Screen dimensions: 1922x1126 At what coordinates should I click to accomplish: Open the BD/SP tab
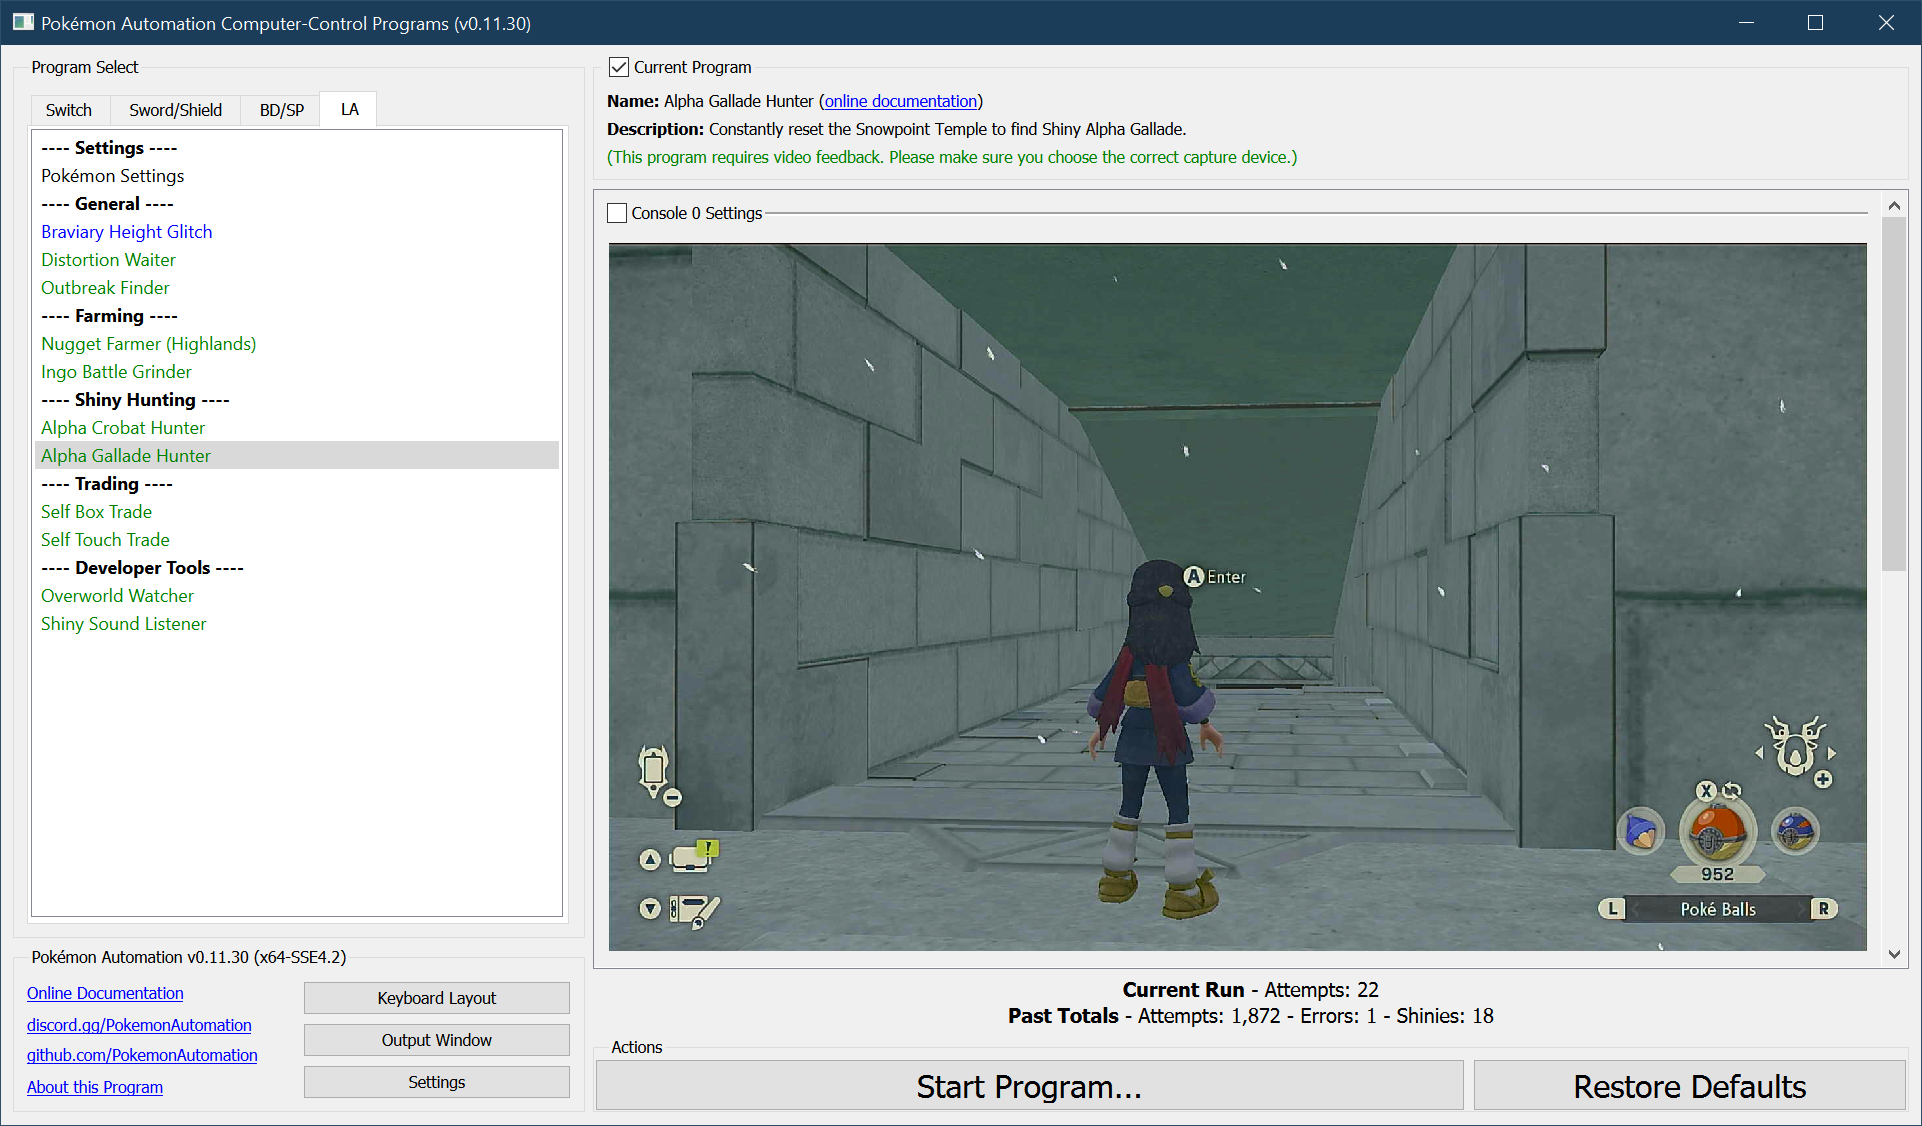pos(281,110)
